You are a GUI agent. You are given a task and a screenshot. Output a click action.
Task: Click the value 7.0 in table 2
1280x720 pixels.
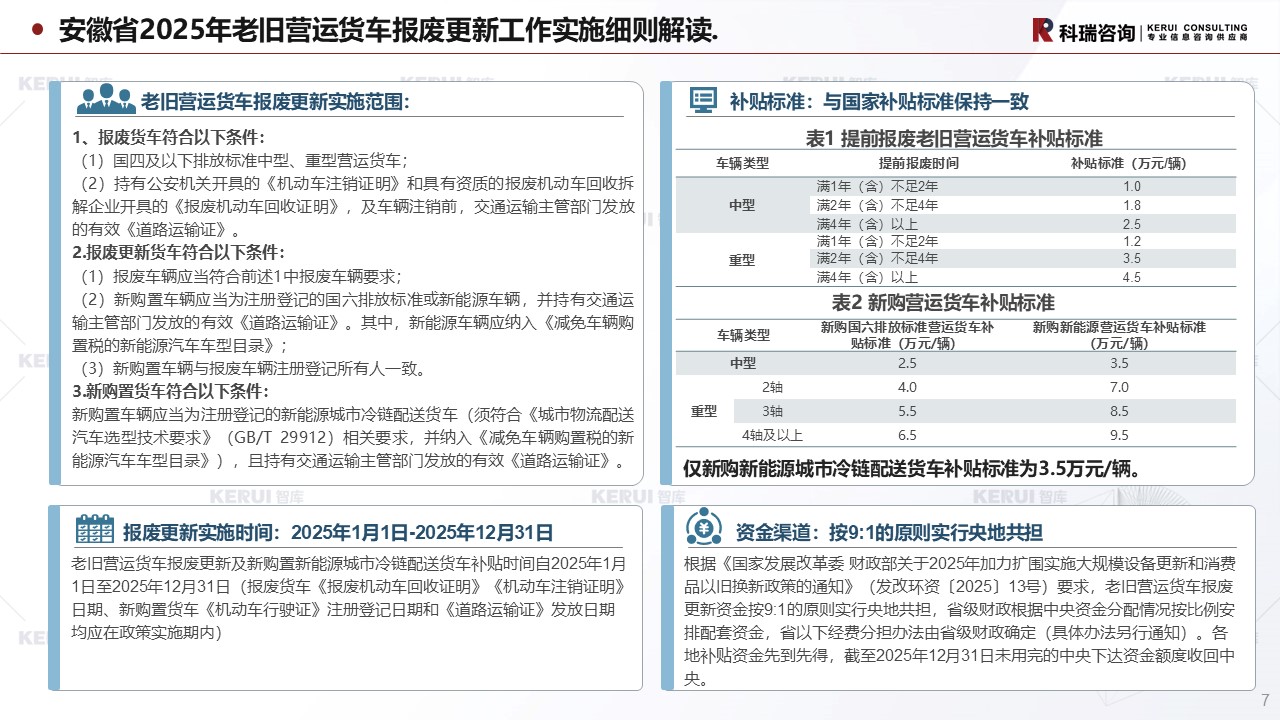click(x=1119, y=387)
